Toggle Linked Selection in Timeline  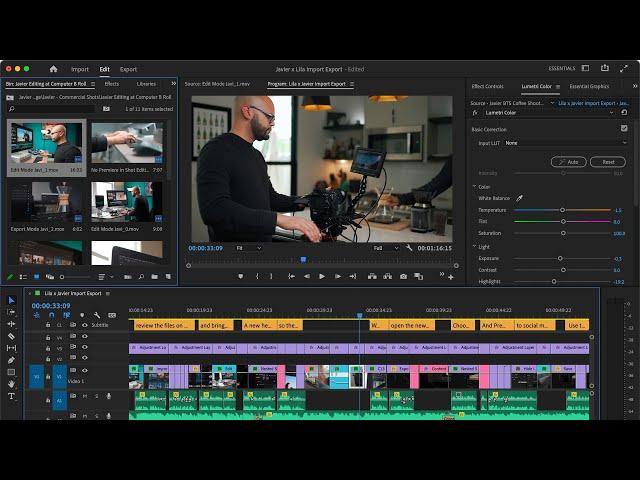click(67, 315)
